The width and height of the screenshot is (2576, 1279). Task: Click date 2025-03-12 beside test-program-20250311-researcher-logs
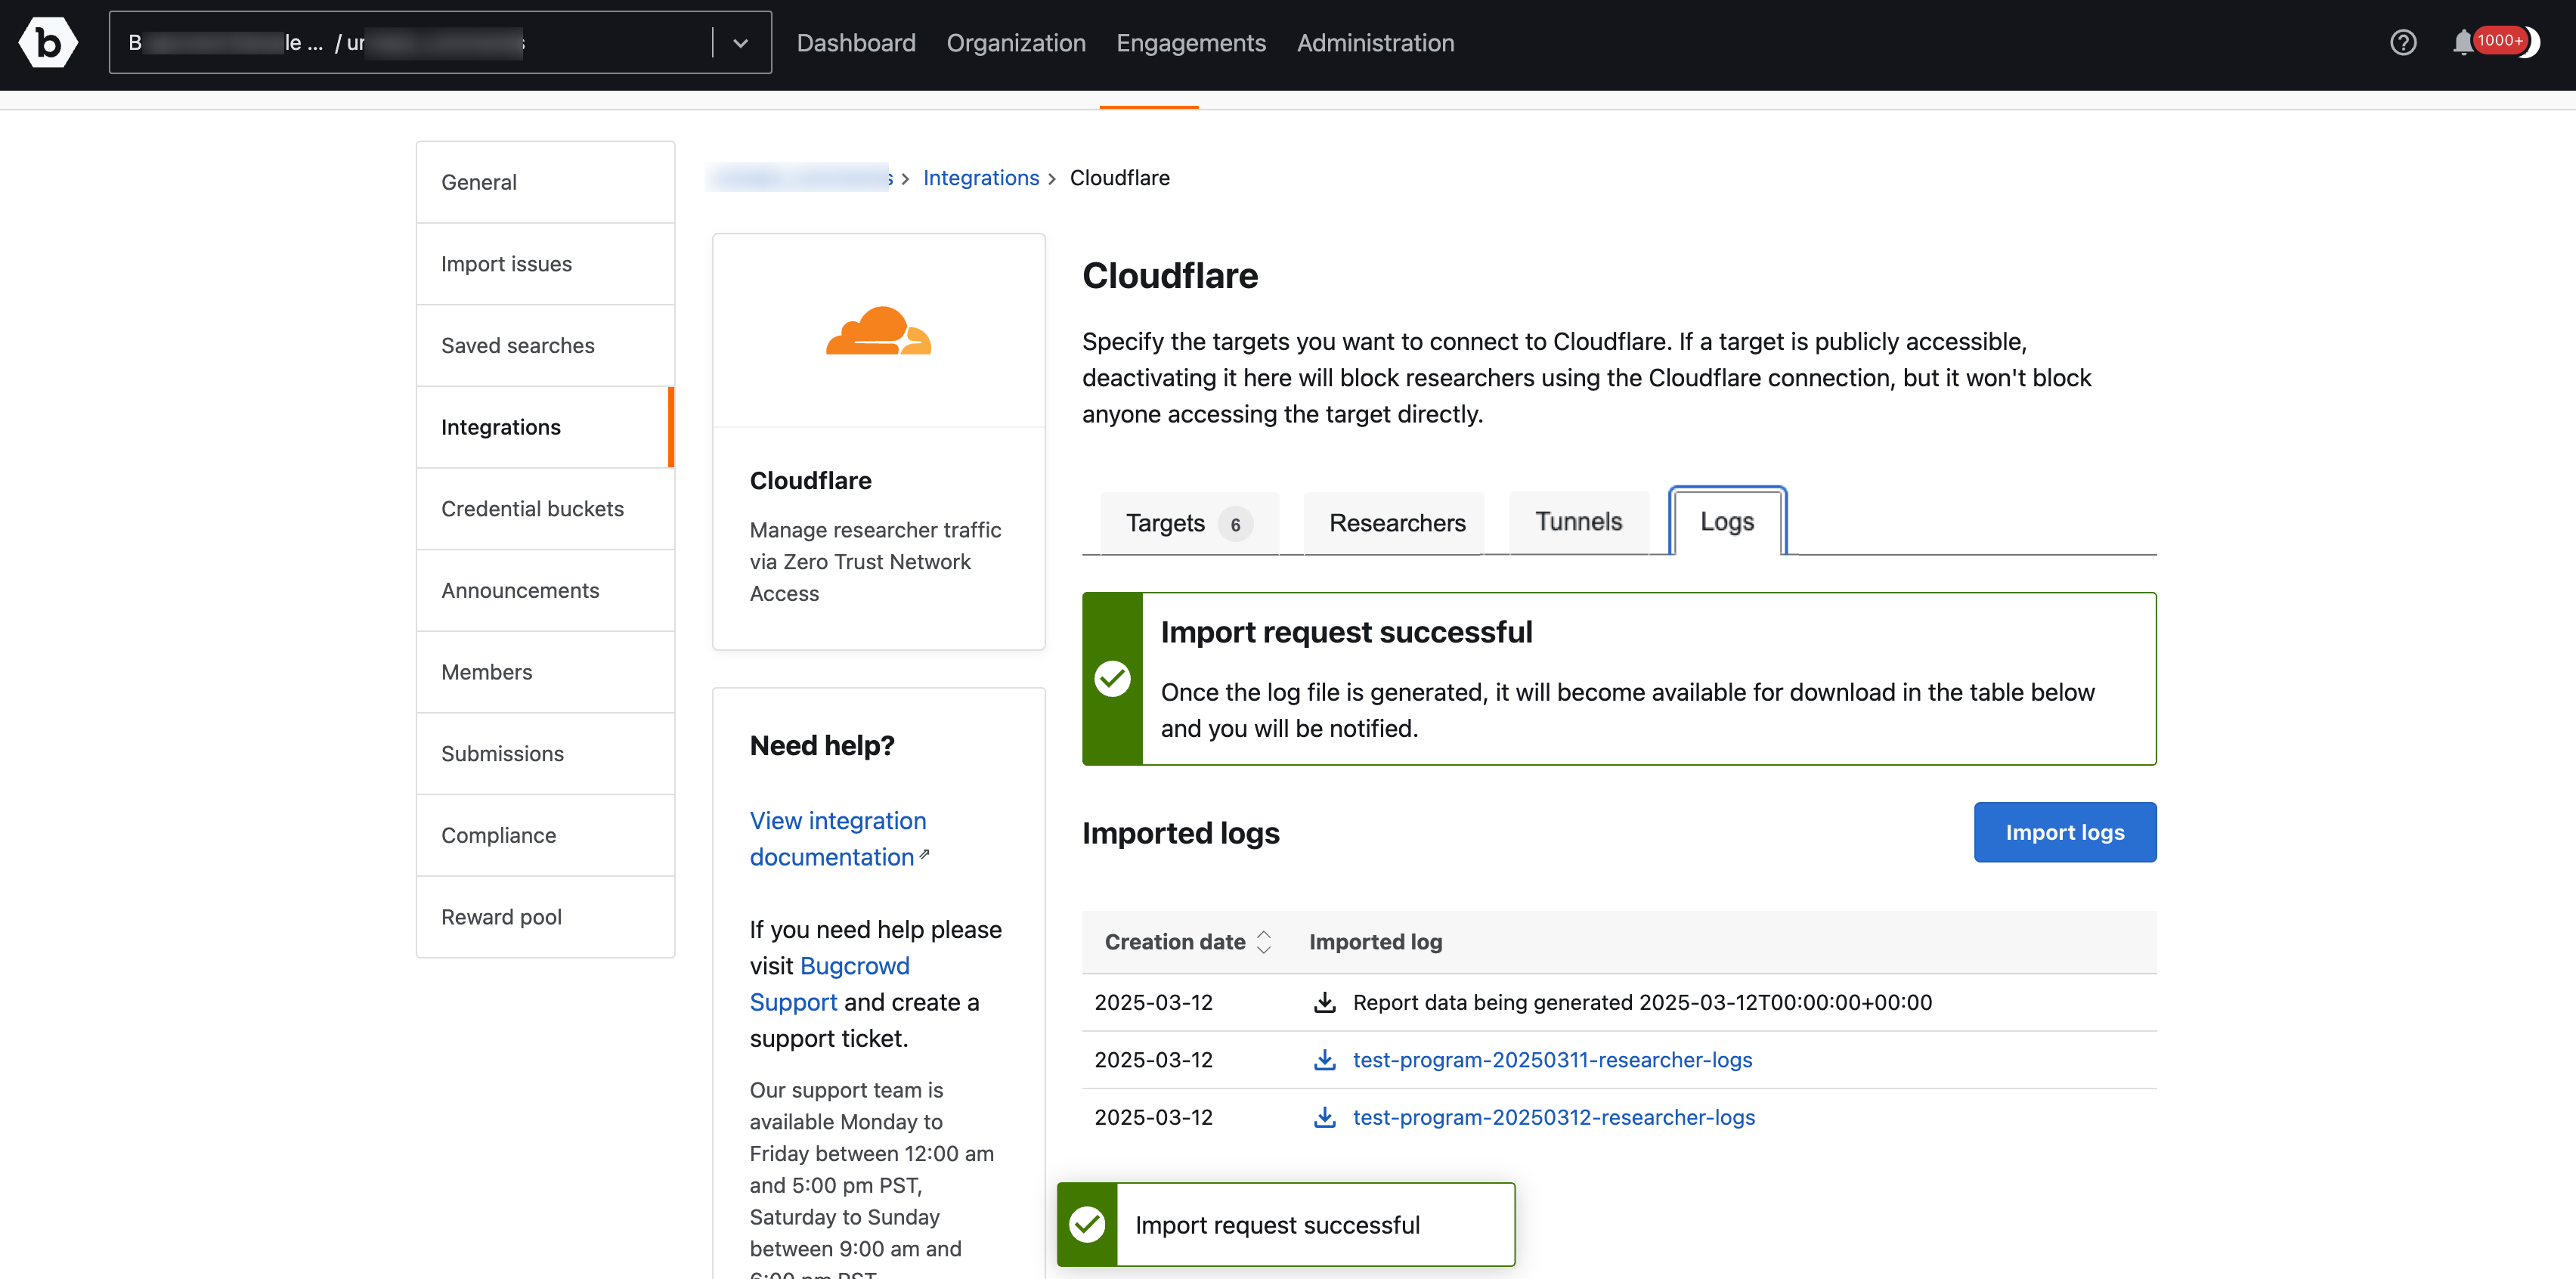[1153, 1060]
